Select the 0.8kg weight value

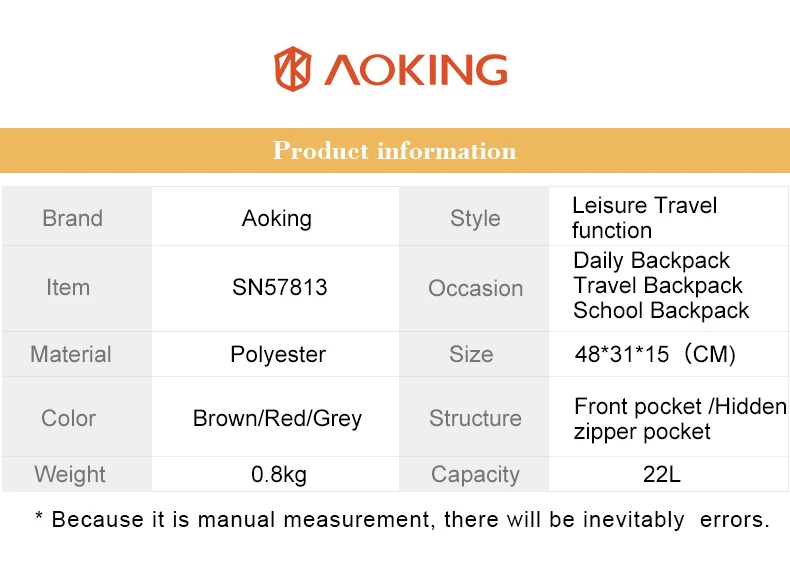(x=279, y=475)
